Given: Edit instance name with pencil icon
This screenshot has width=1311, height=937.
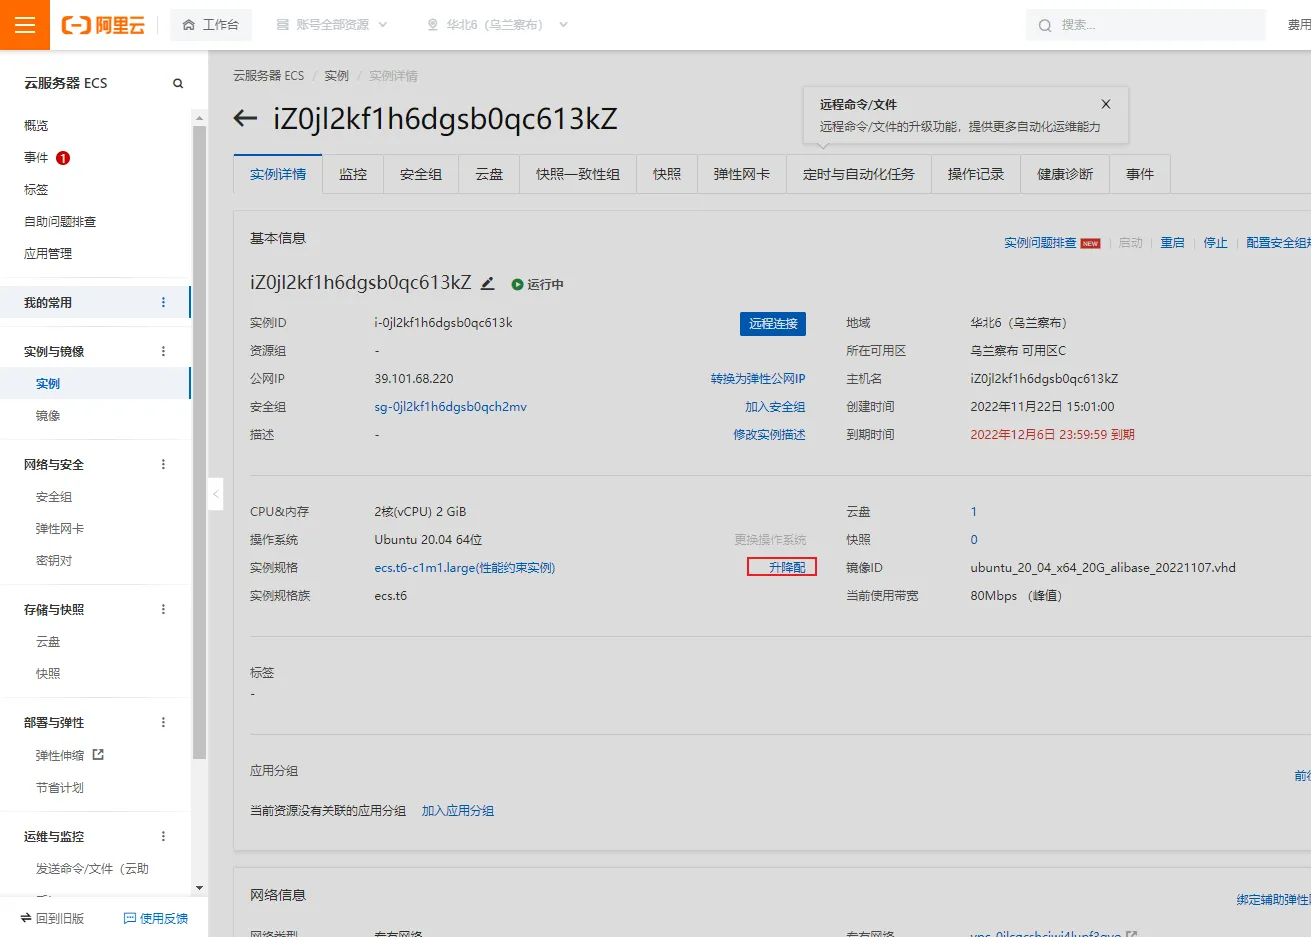Looking at the screenshot, I should (x=488, y=283).
